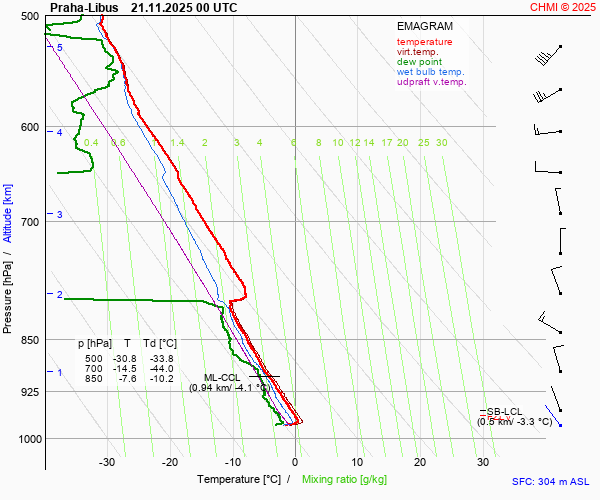Click the virt.temp. legend entry
The height and width of the screenshot is (500, 600).
tap(419, 52)
